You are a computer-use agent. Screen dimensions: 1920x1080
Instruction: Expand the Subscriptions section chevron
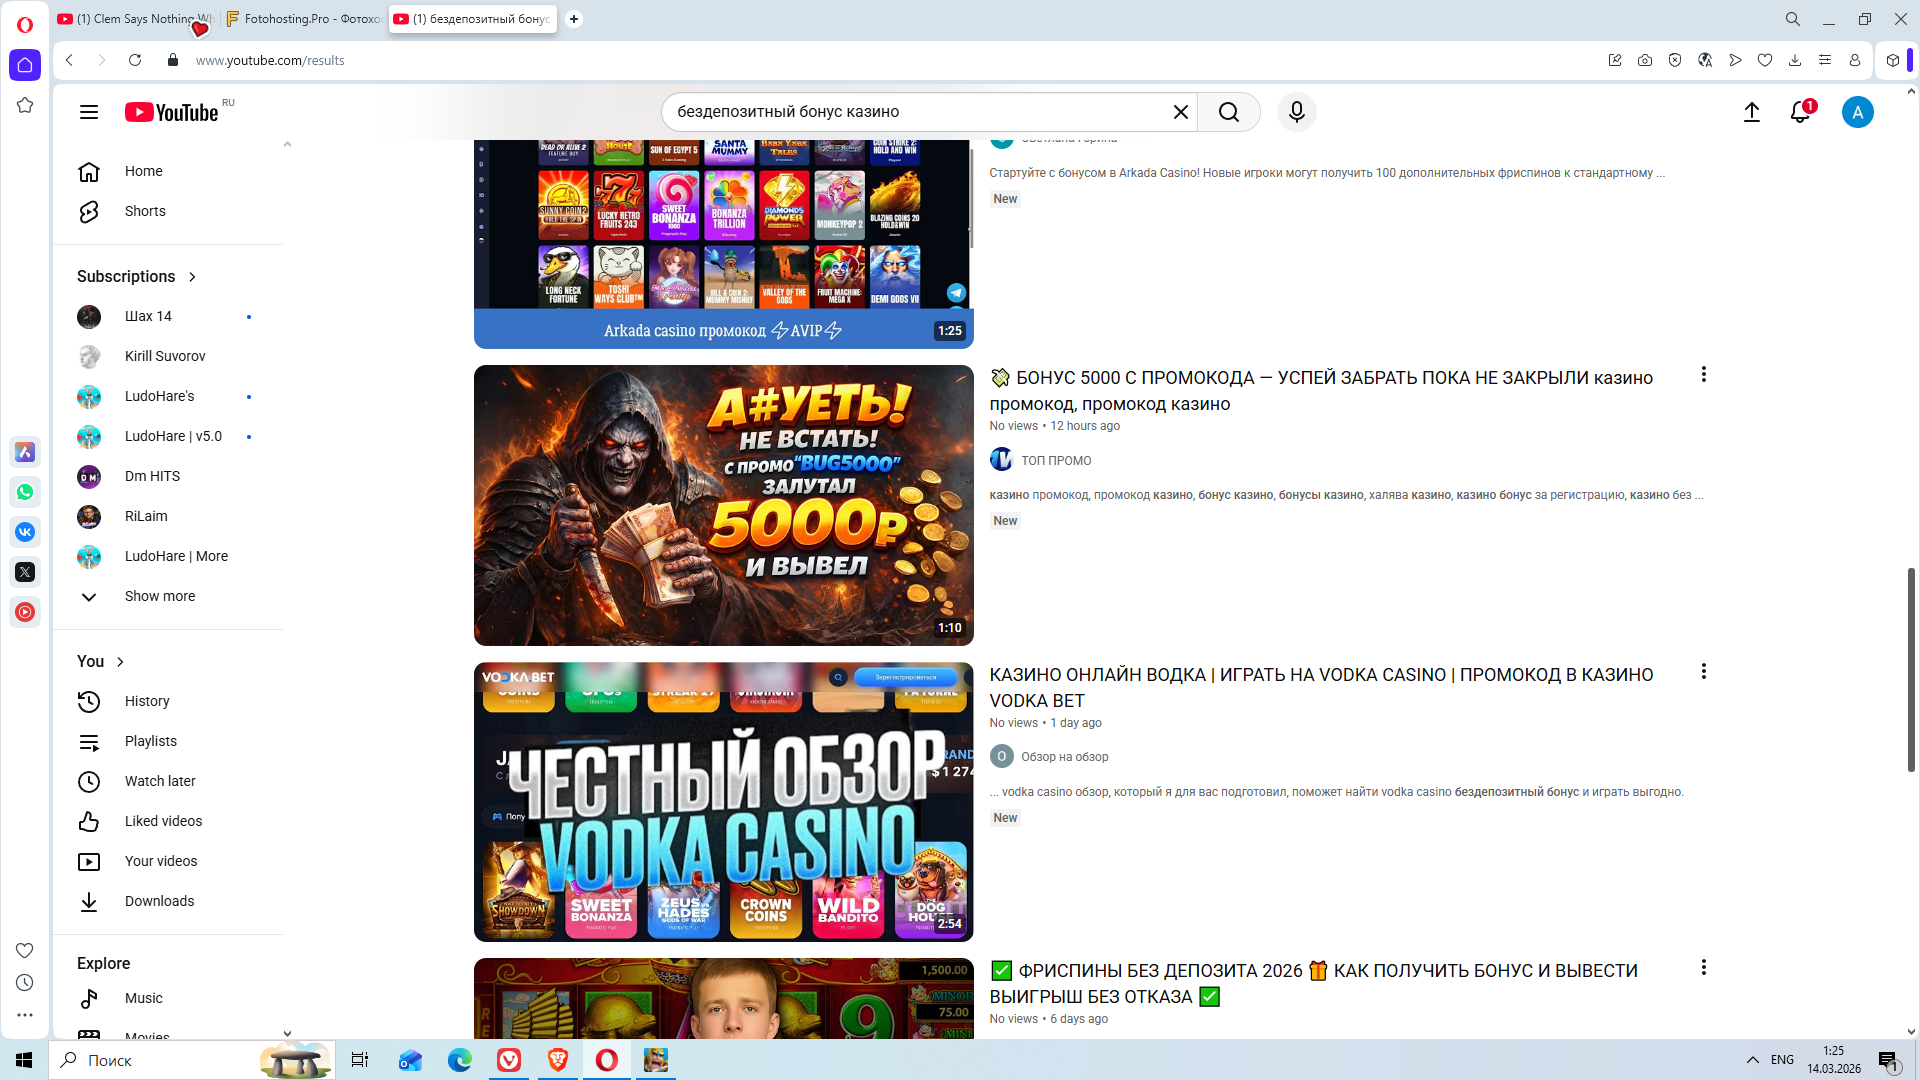192,277
